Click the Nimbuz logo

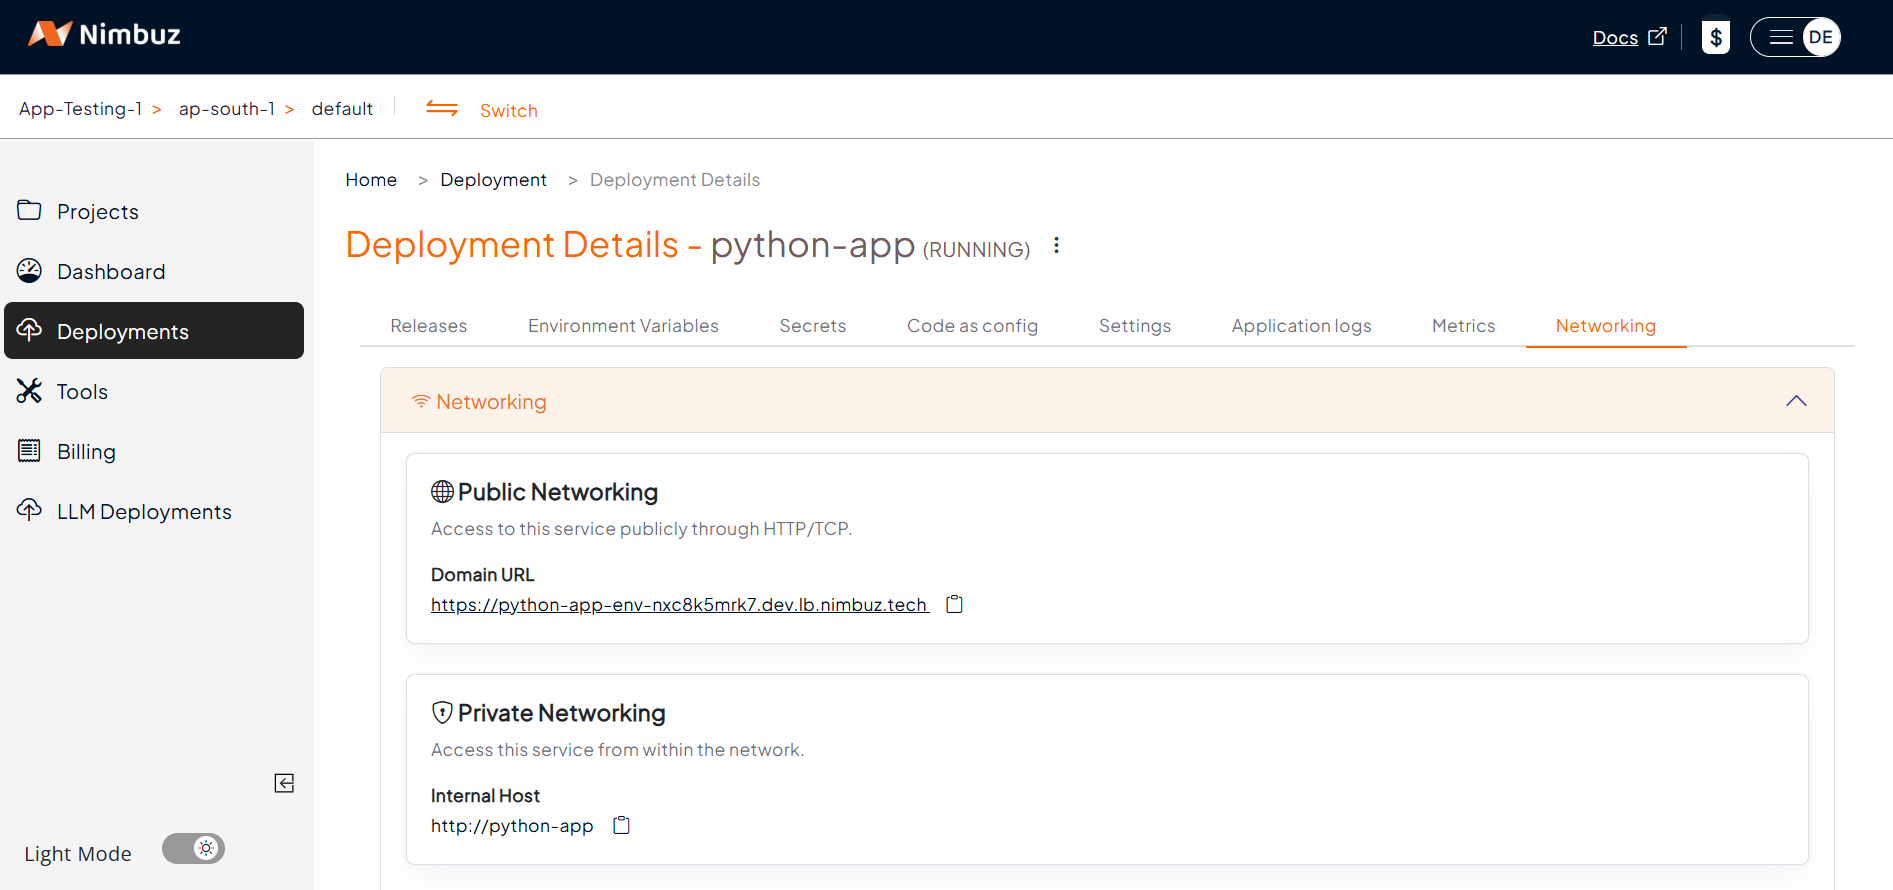point(105,35)
